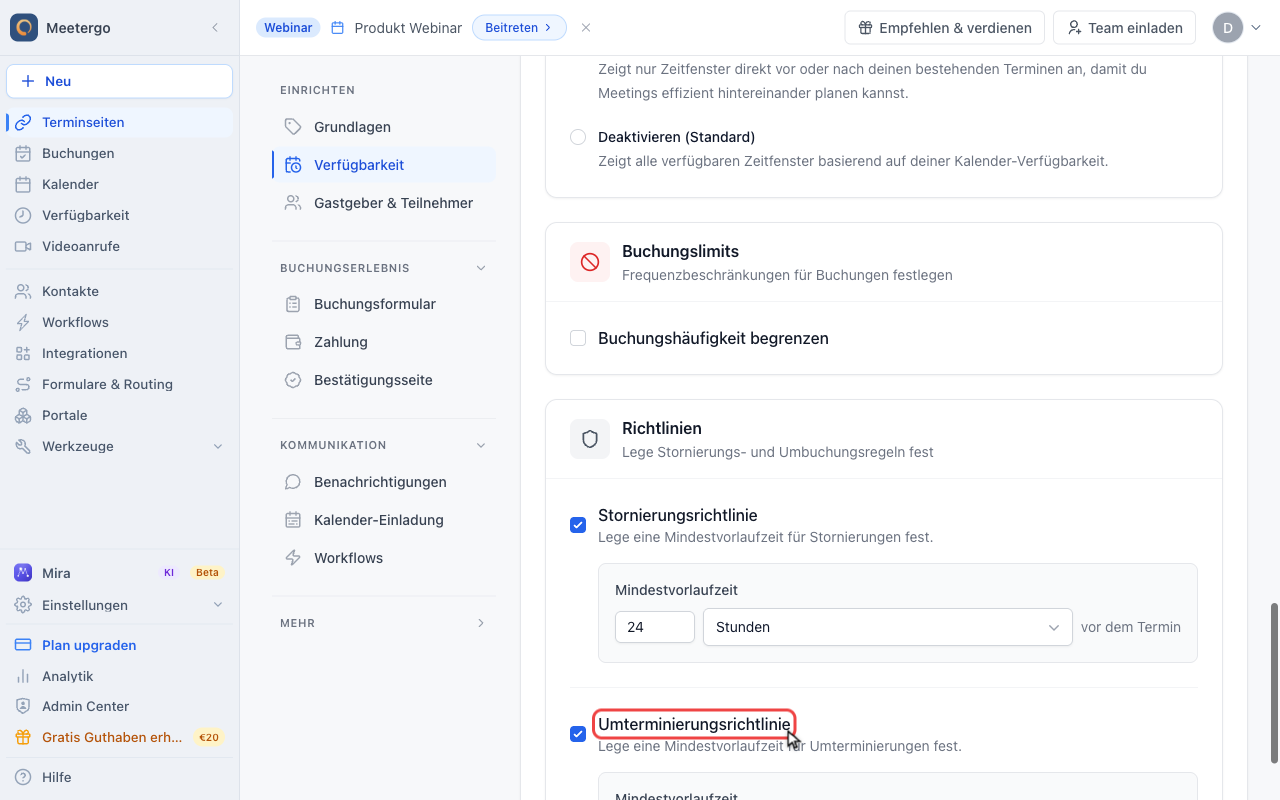Collapse the Buchungserlebnis section

pyautogui.click(x=481, y=268)
